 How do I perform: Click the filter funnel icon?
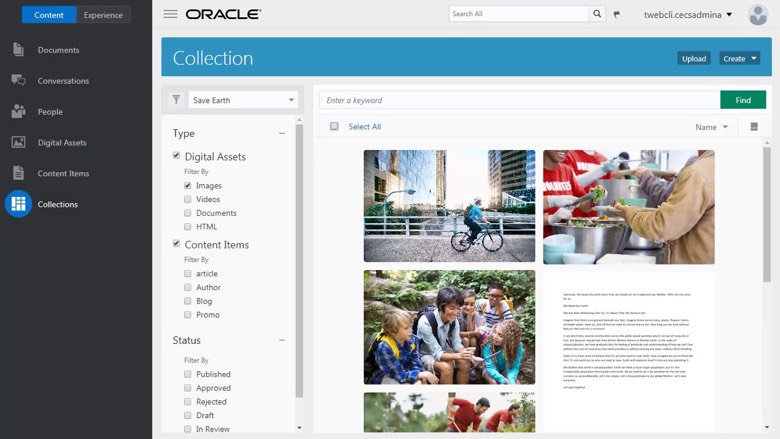coord(176,100)
